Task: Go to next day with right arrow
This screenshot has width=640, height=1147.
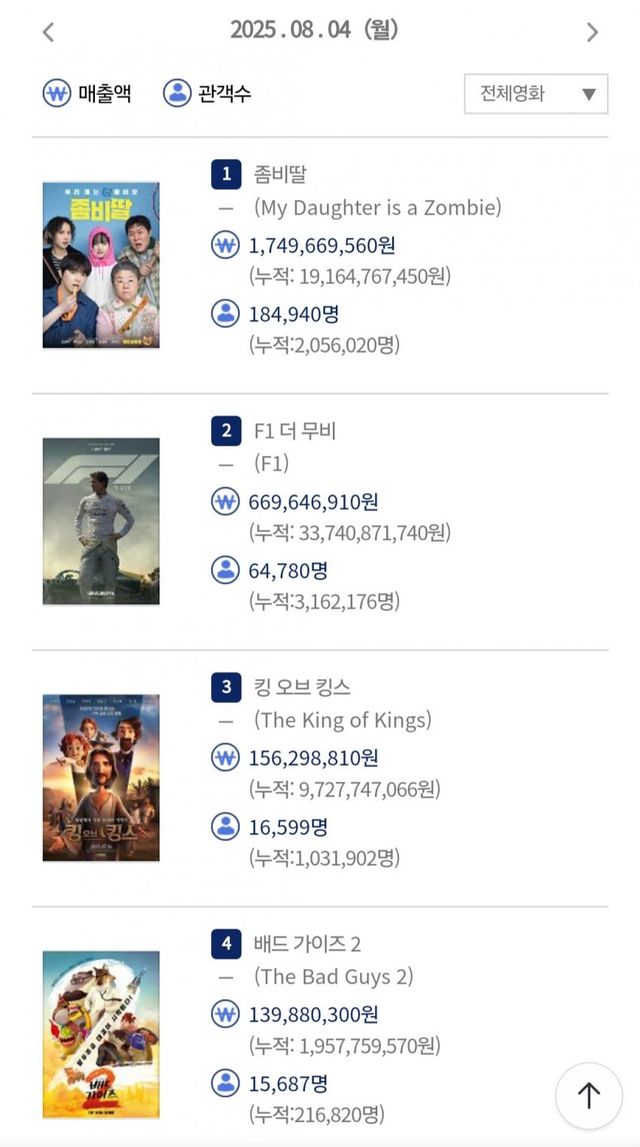Action: coord(592,32)
